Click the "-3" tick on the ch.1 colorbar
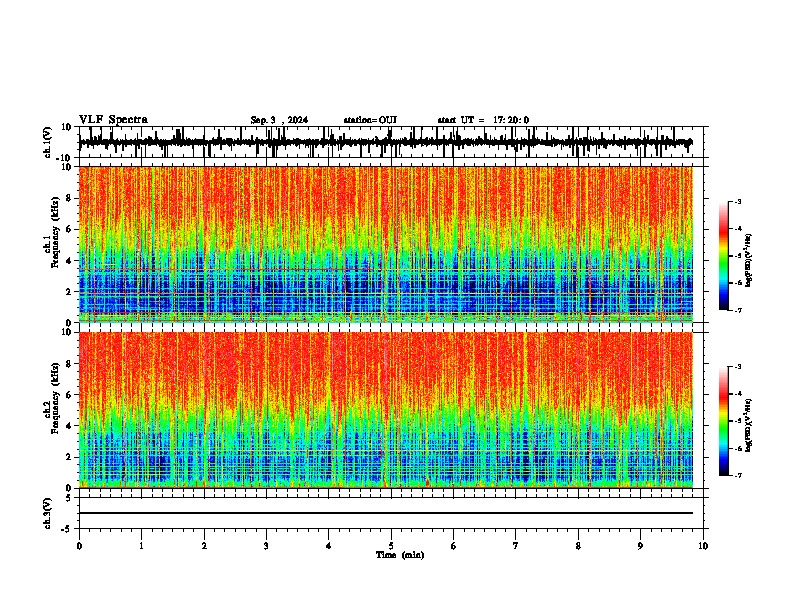 pos(737,202)
